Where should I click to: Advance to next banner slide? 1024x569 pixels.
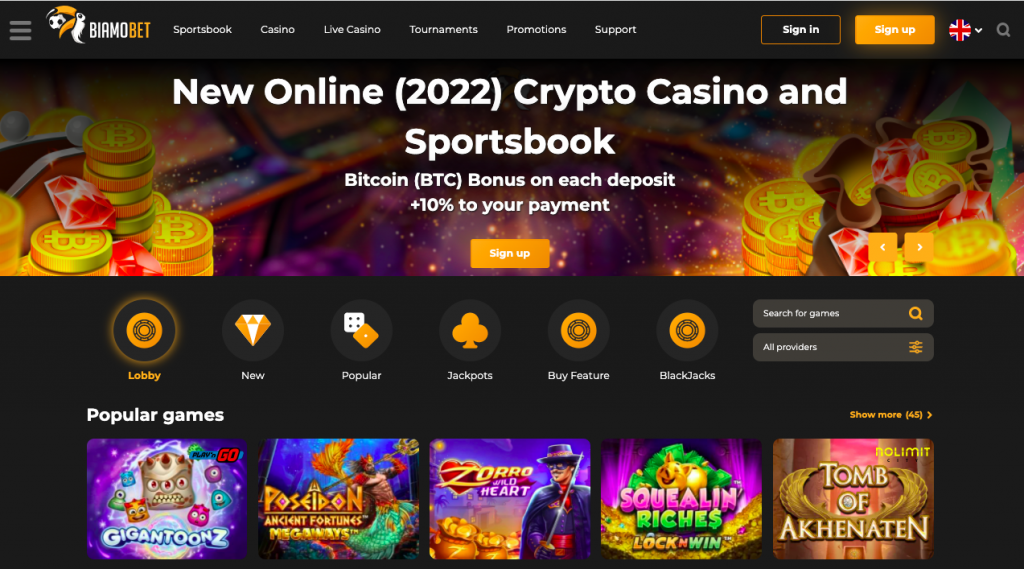click(919, 248)
